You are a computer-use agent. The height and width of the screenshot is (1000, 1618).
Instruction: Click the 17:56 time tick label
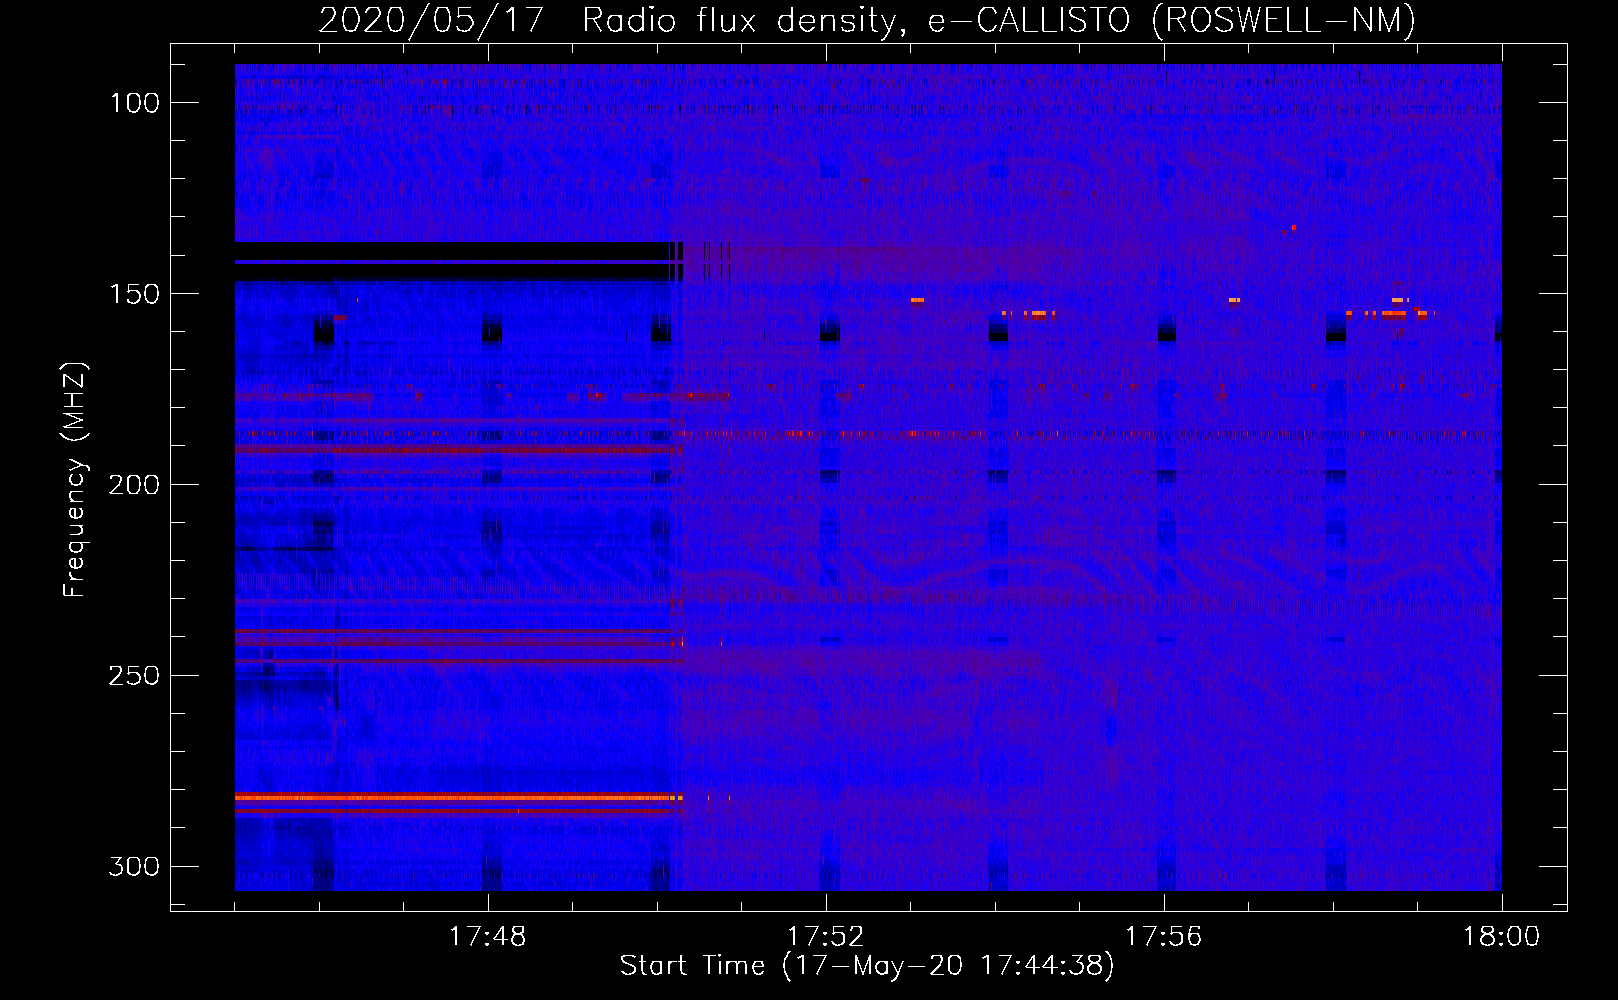click(x=1164, y=937)
